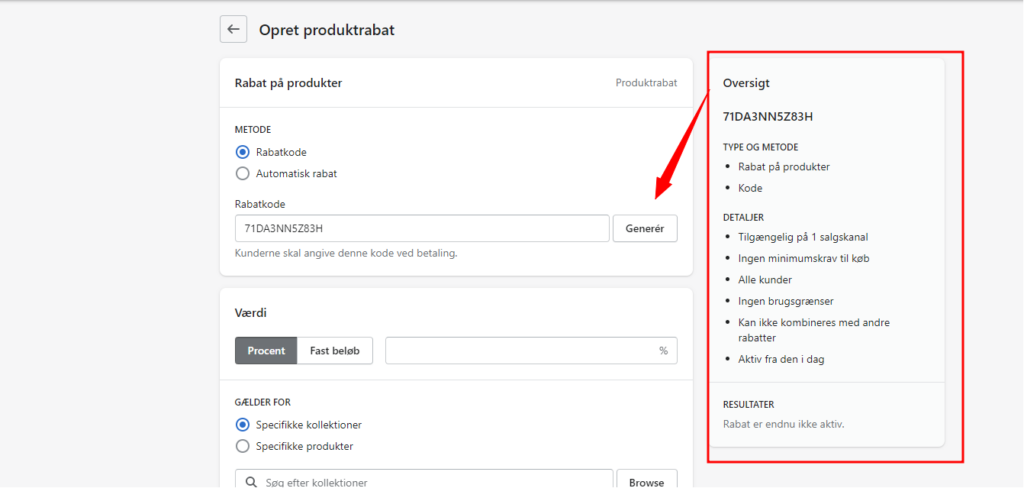This screenshot has width=1024, height=488.
Task: Go back using the arrow button
Action: coord(233,29)
